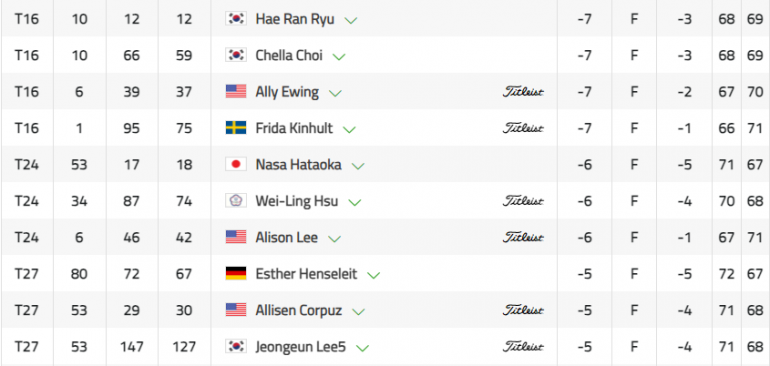Expand Nasa Hataoka row using the chevron
The image size is (770, 366).
(x=358, y=166)
